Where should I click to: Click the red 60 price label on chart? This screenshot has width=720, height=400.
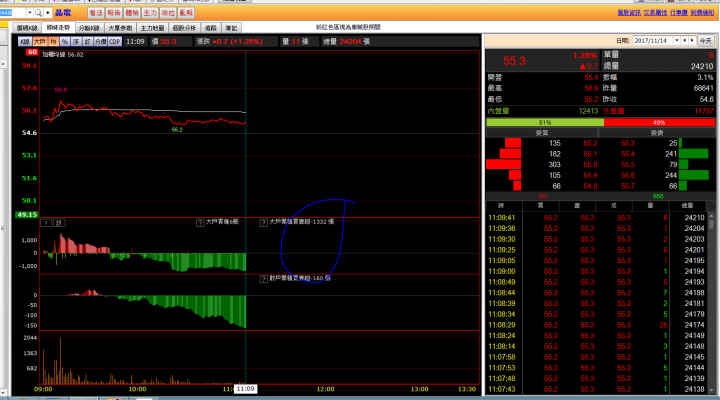pos(32,52)
